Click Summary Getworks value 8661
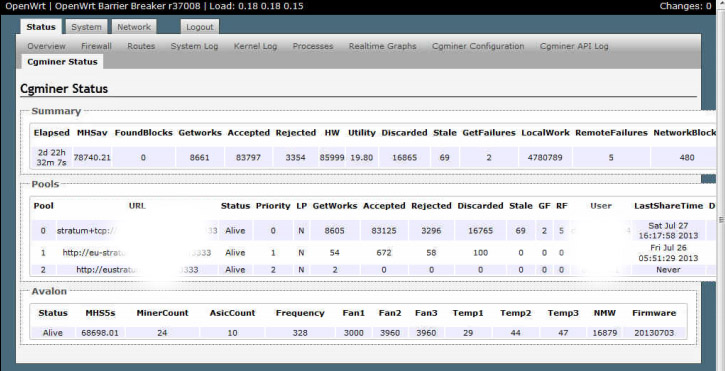The image size is (725, 371). tap(199, 157)
